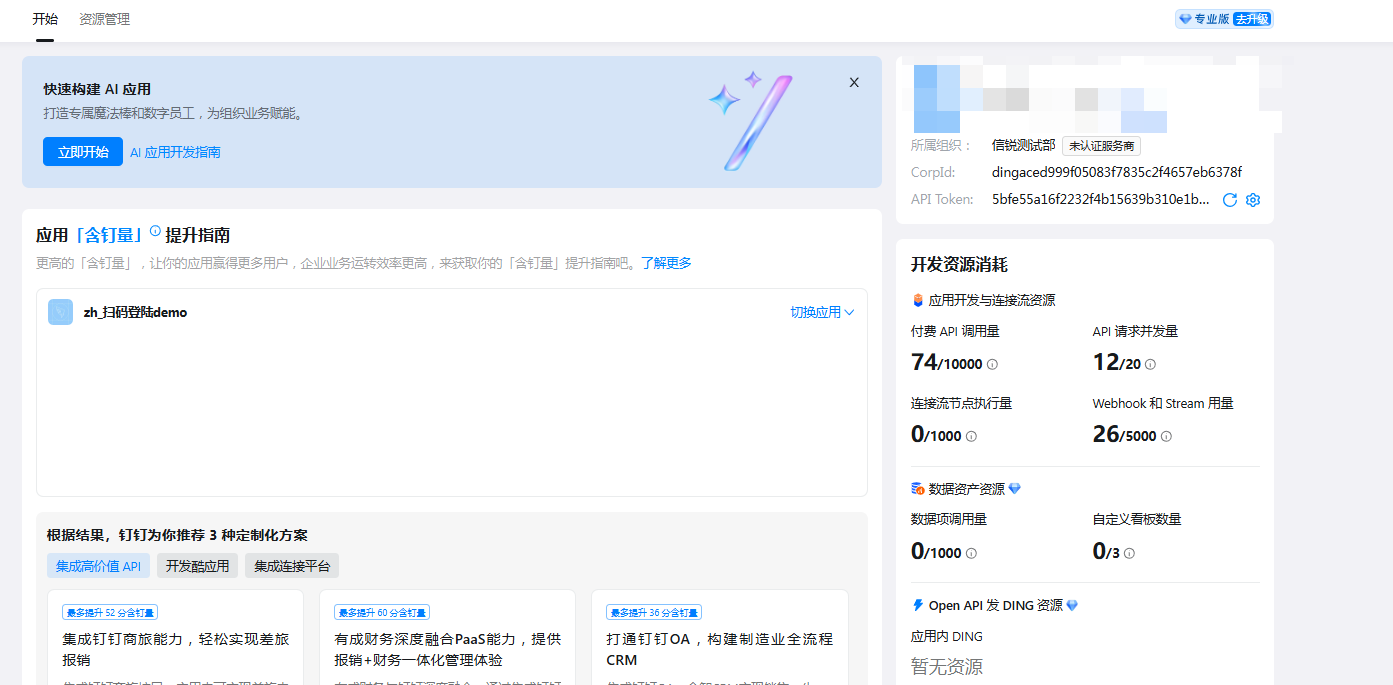Click the 付费 API 调用量 label

[x=955, y=331]
